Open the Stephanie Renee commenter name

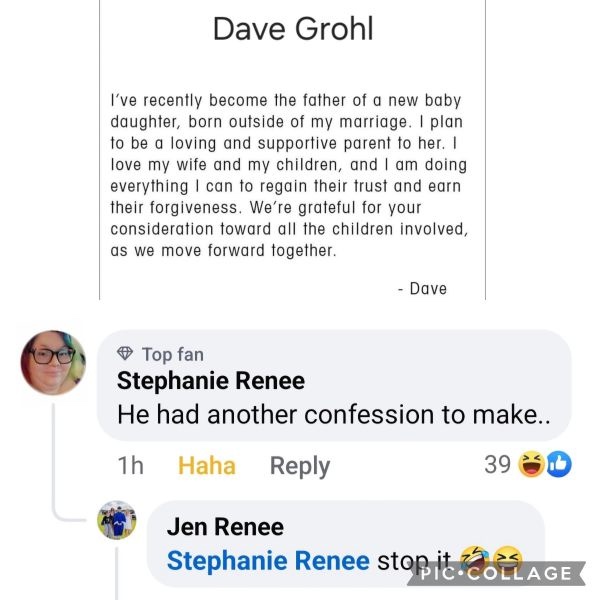coord(211,381)
